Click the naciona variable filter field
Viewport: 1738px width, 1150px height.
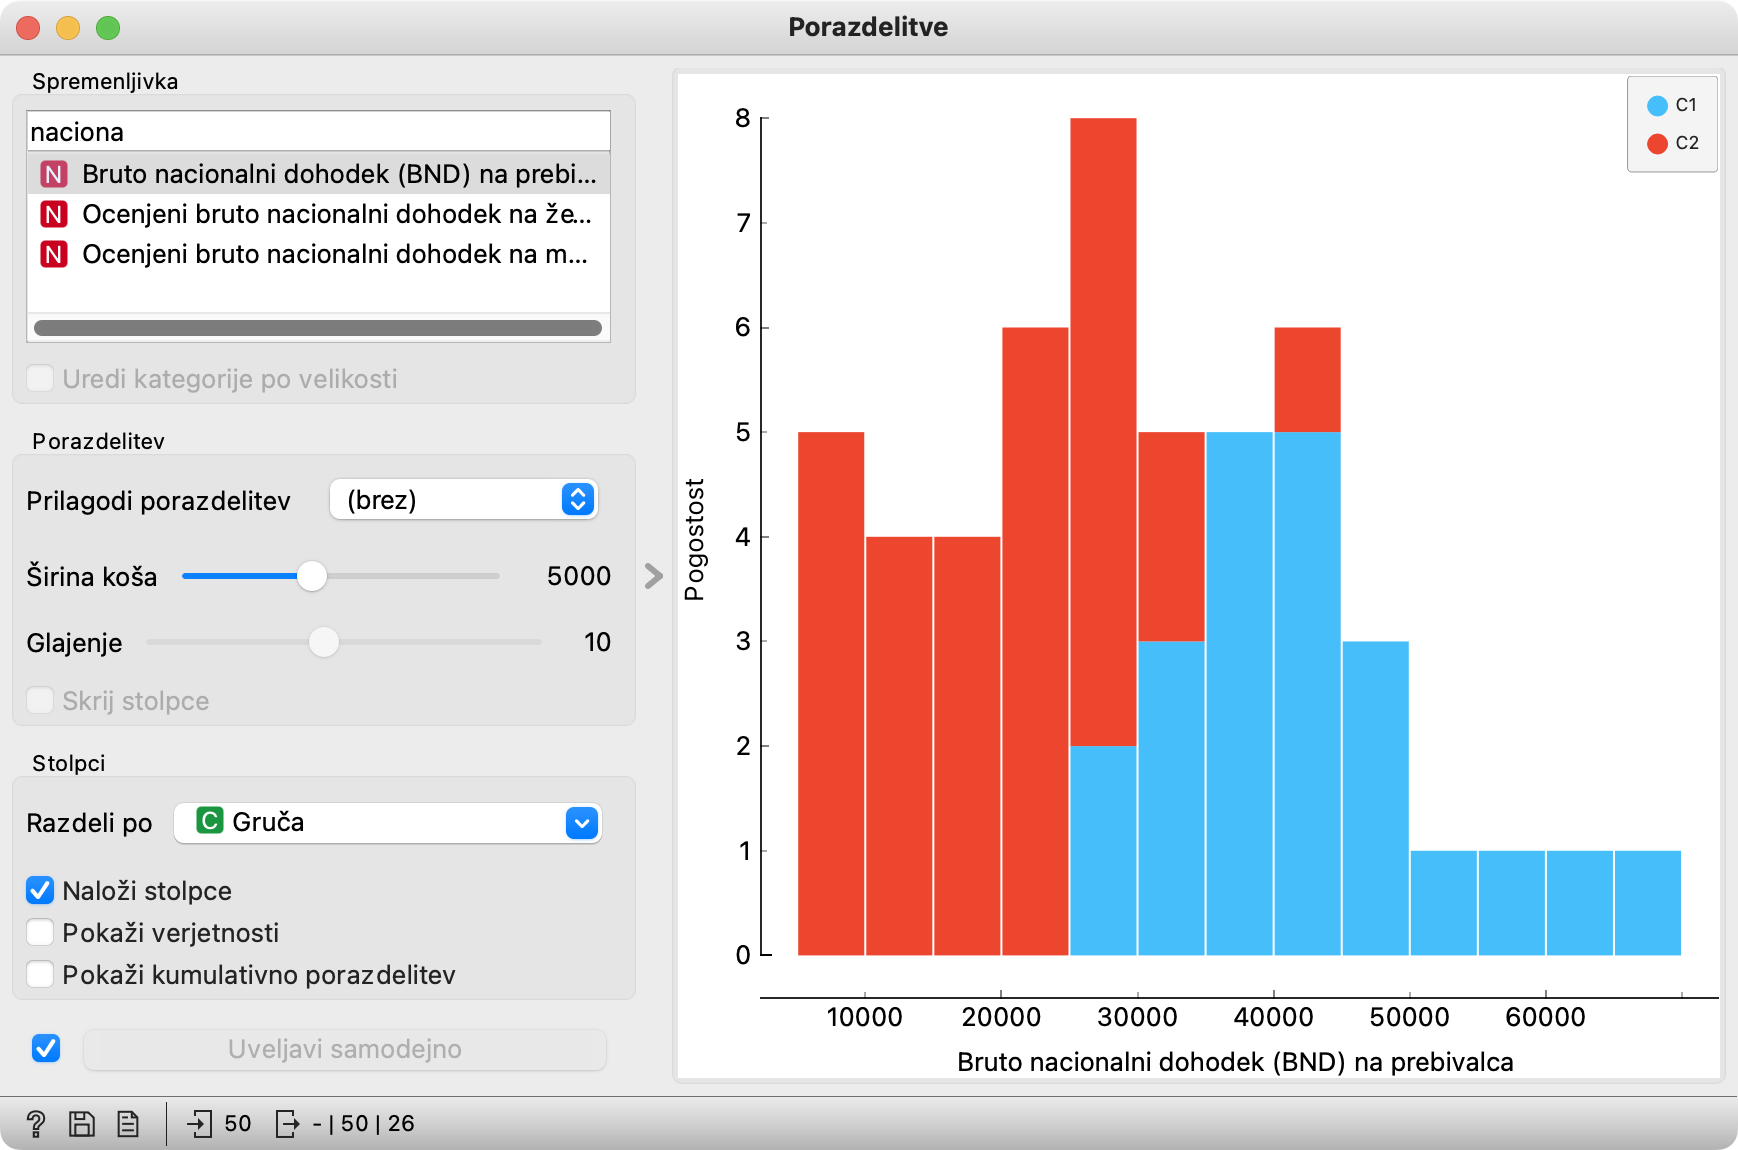tap(318, 131)
